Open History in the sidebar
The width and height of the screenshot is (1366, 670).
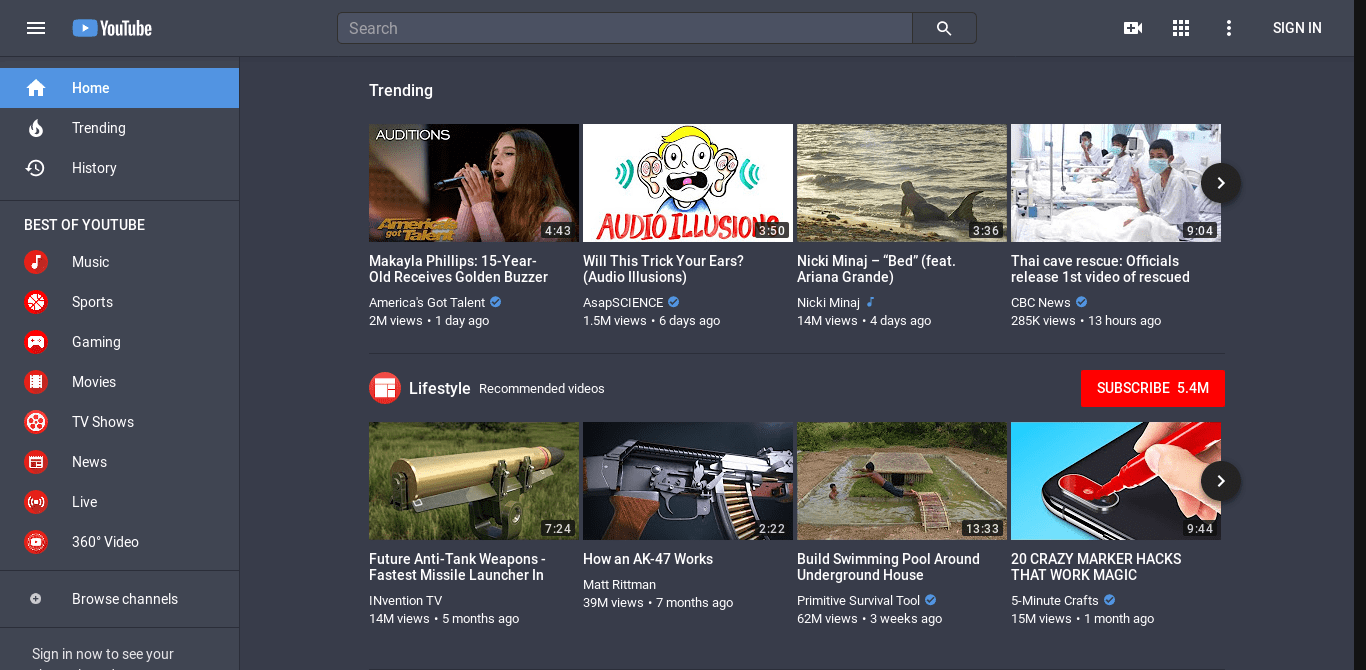pyautogui.click(x=120, y=168)
